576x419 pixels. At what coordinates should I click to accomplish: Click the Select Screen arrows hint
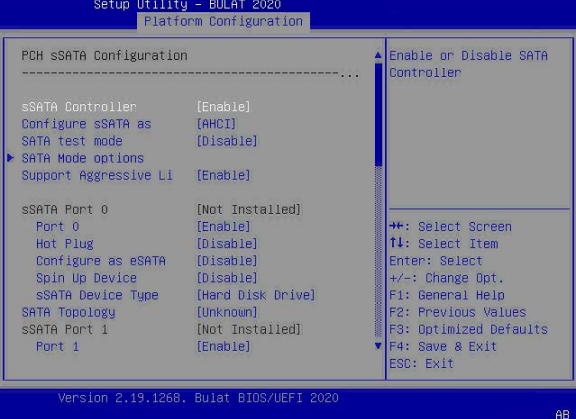pos(450,227)
